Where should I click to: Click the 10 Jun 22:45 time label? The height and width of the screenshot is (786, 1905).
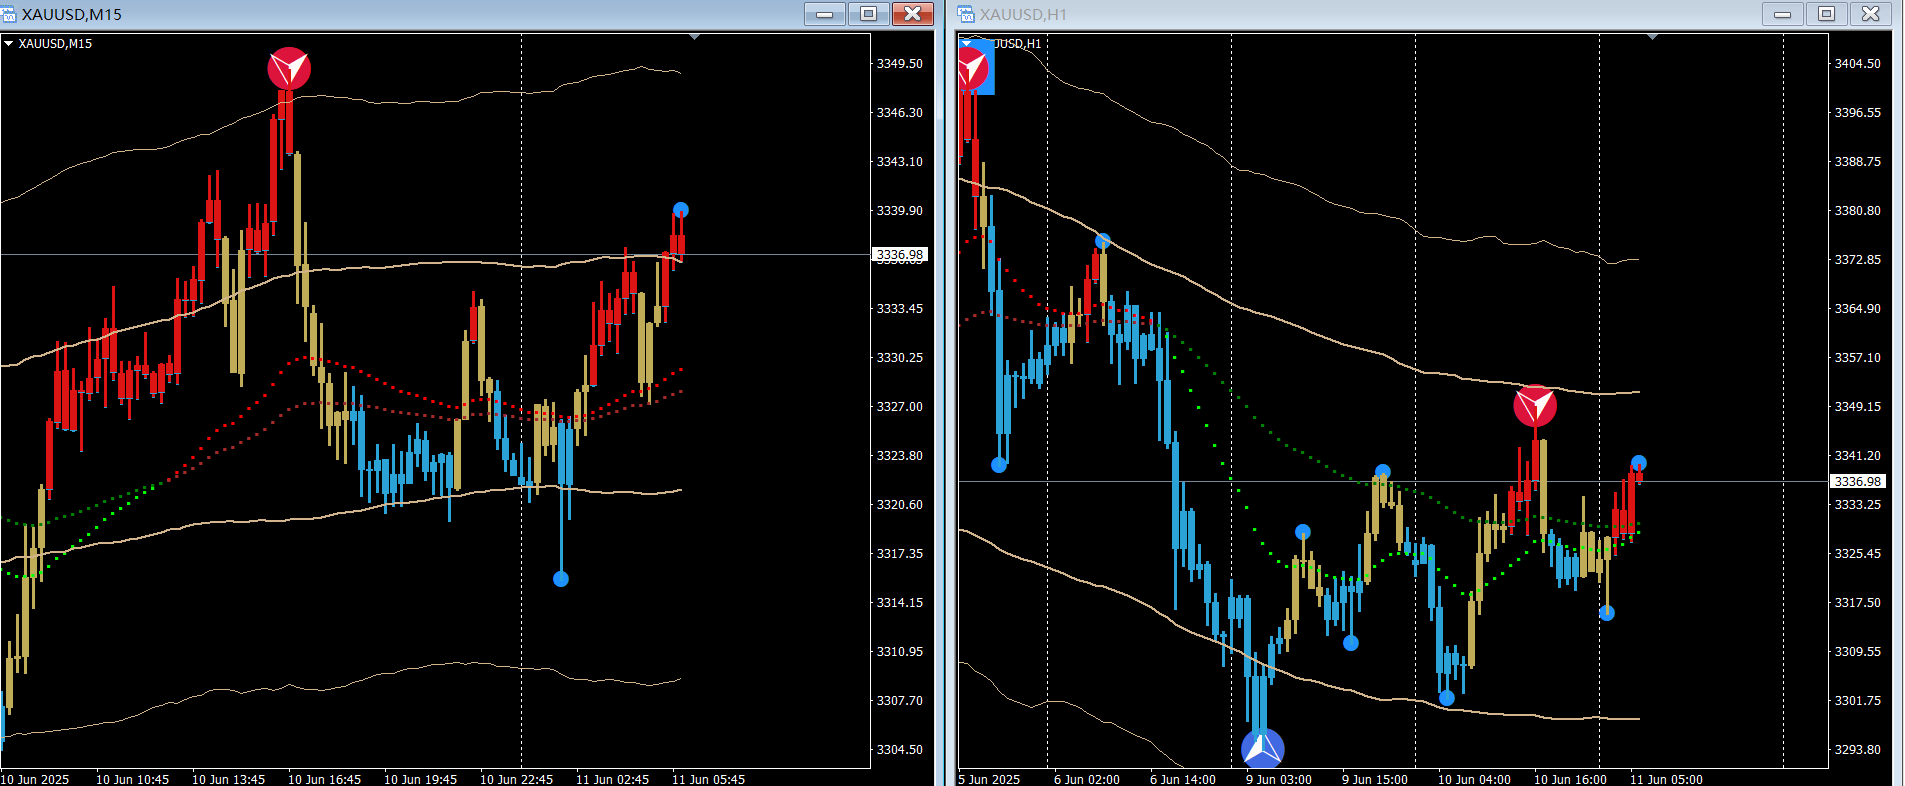517,779
